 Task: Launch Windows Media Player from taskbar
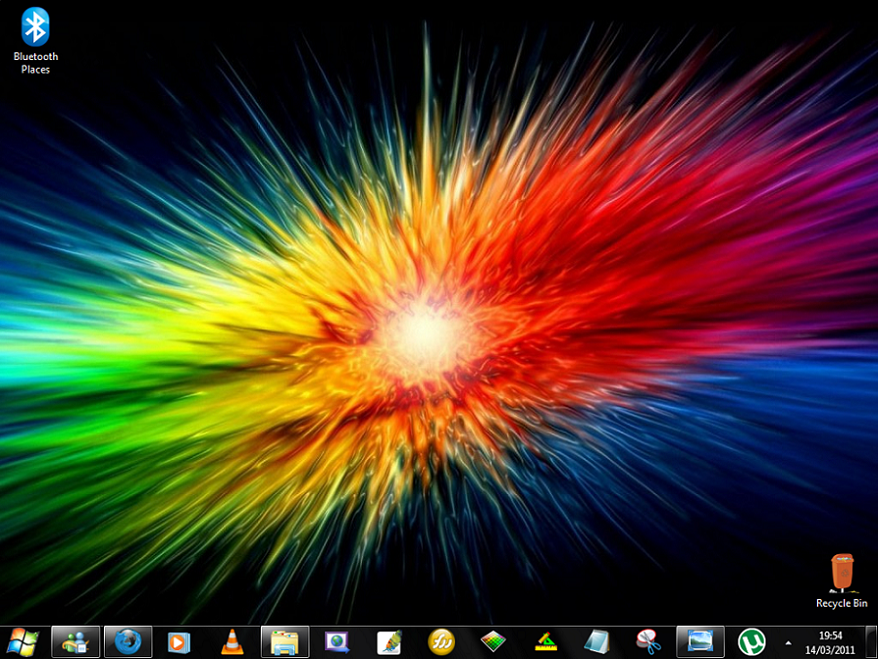pyautogui.click(x=179, y=642)
